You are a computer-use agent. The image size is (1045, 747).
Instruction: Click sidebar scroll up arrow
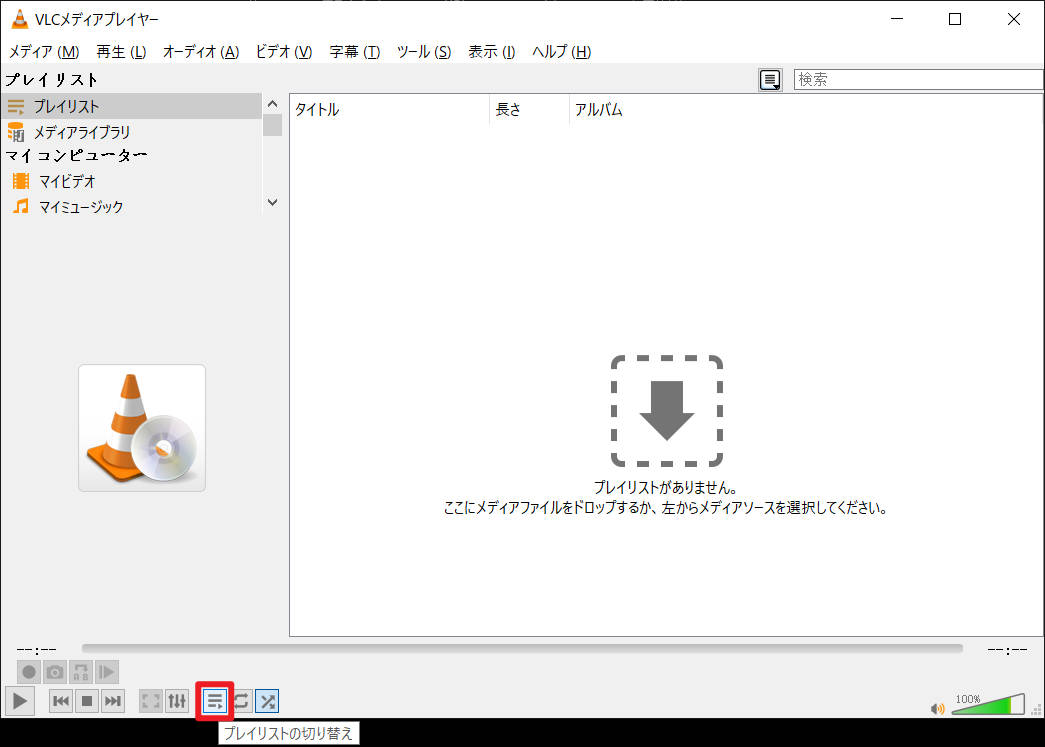pyautogui.click(x=272, y=104)
